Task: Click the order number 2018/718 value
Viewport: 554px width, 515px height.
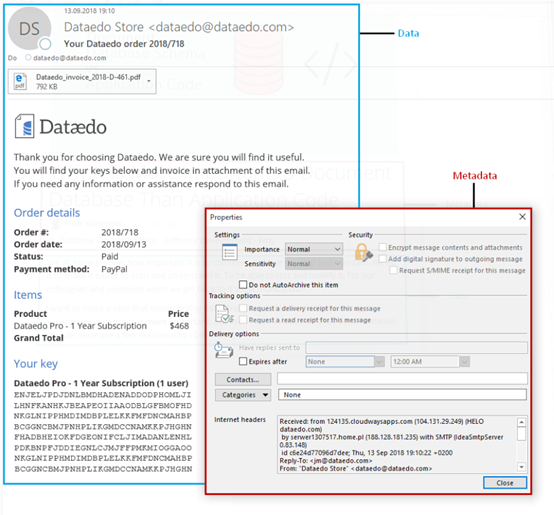Action: point(120,232)
